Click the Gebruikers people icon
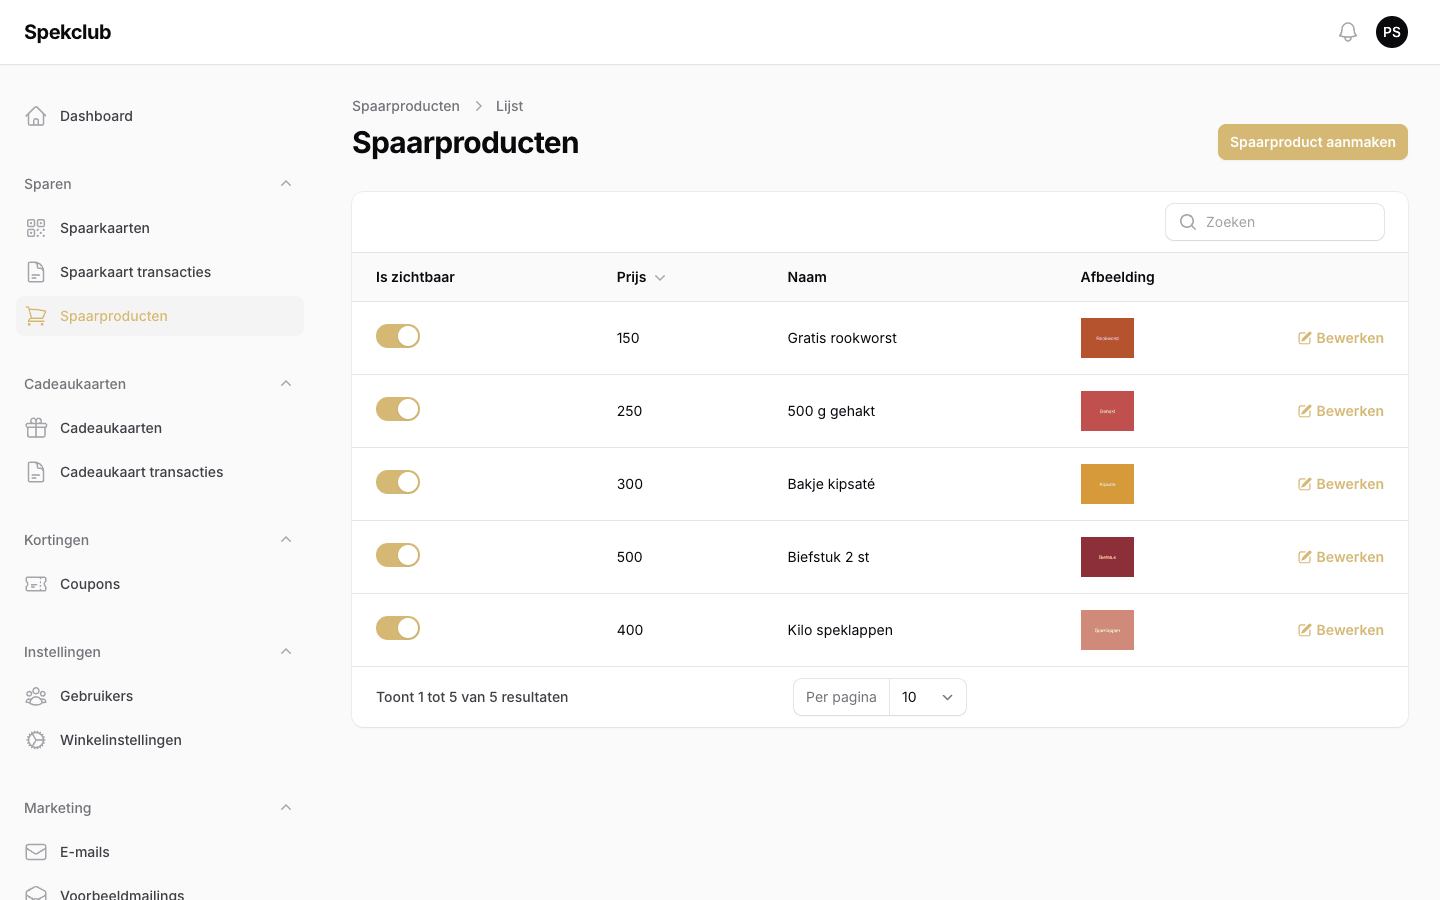 pos(36,696)
